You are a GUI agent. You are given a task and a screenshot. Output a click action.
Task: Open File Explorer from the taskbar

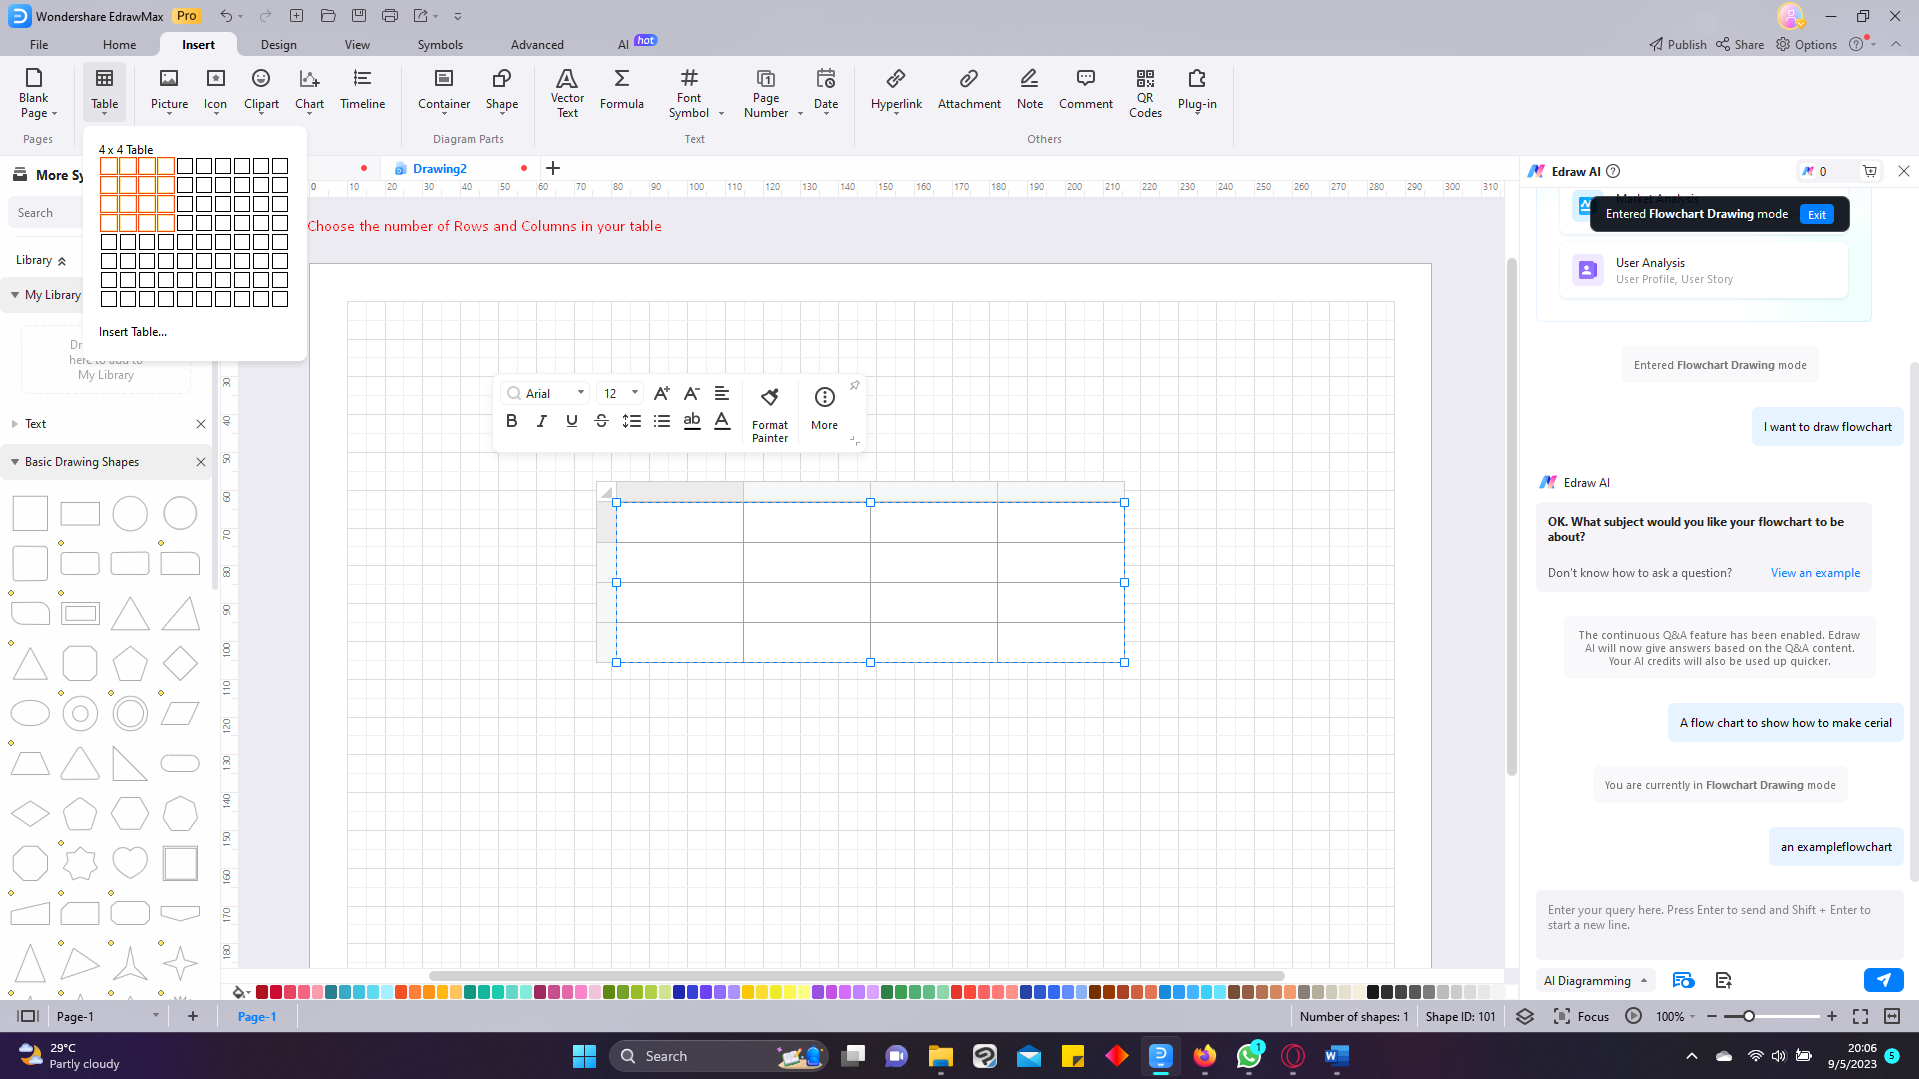(x=940, y=1055)
